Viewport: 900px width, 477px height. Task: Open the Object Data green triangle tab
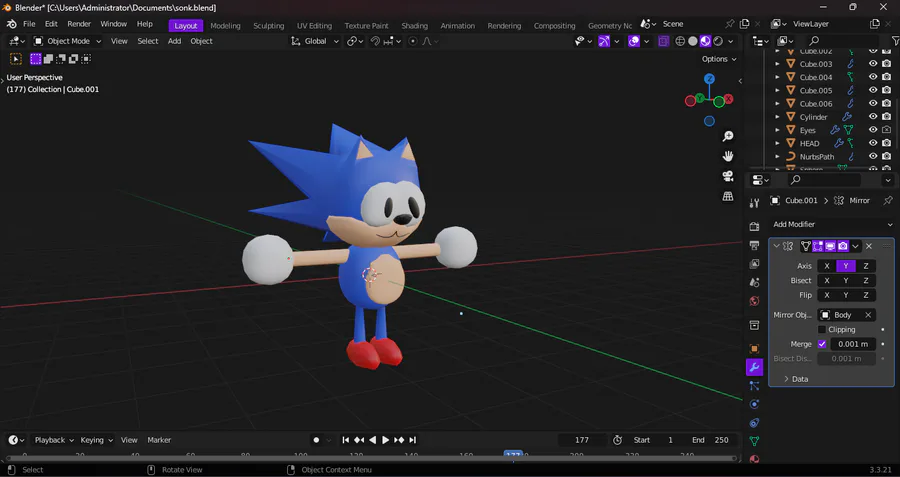click(754, 441)
